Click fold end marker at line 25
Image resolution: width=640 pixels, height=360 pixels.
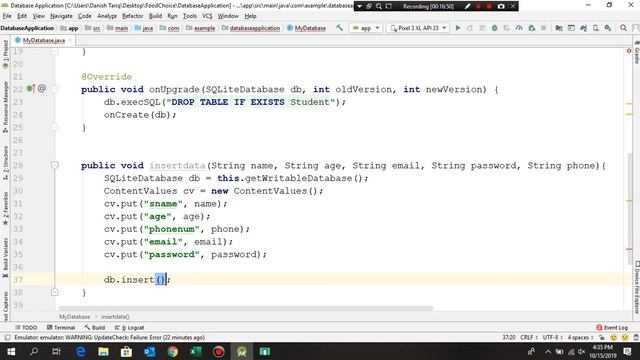pos(55,127)
